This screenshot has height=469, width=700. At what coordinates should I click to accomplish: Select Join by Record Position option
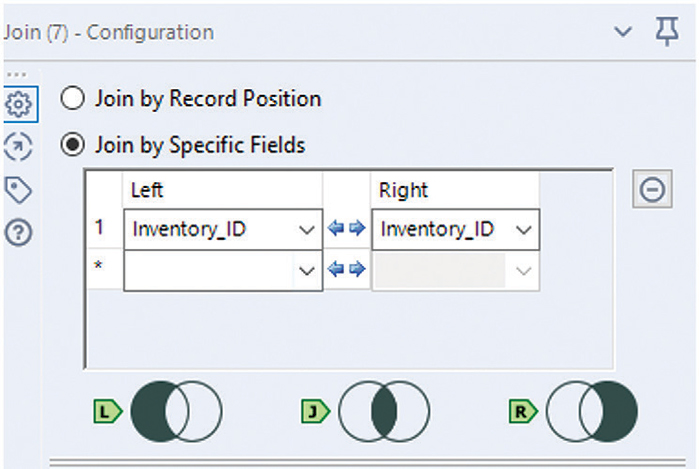coord(73,99)
